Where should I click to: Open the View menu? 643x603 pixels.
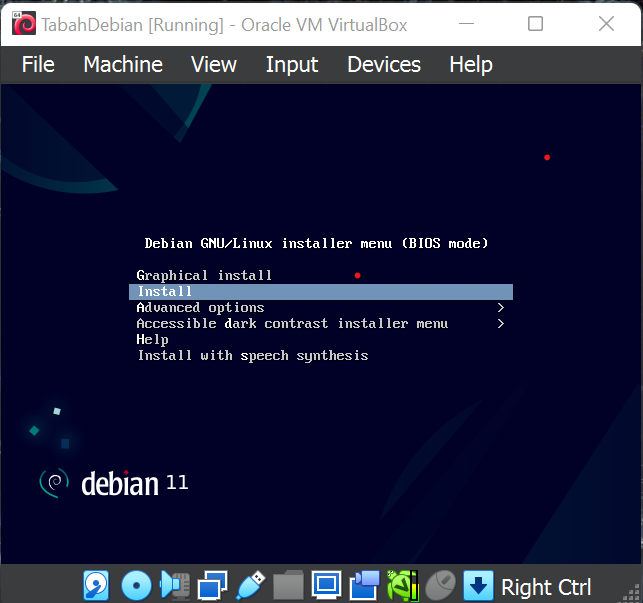pos(214,65)
